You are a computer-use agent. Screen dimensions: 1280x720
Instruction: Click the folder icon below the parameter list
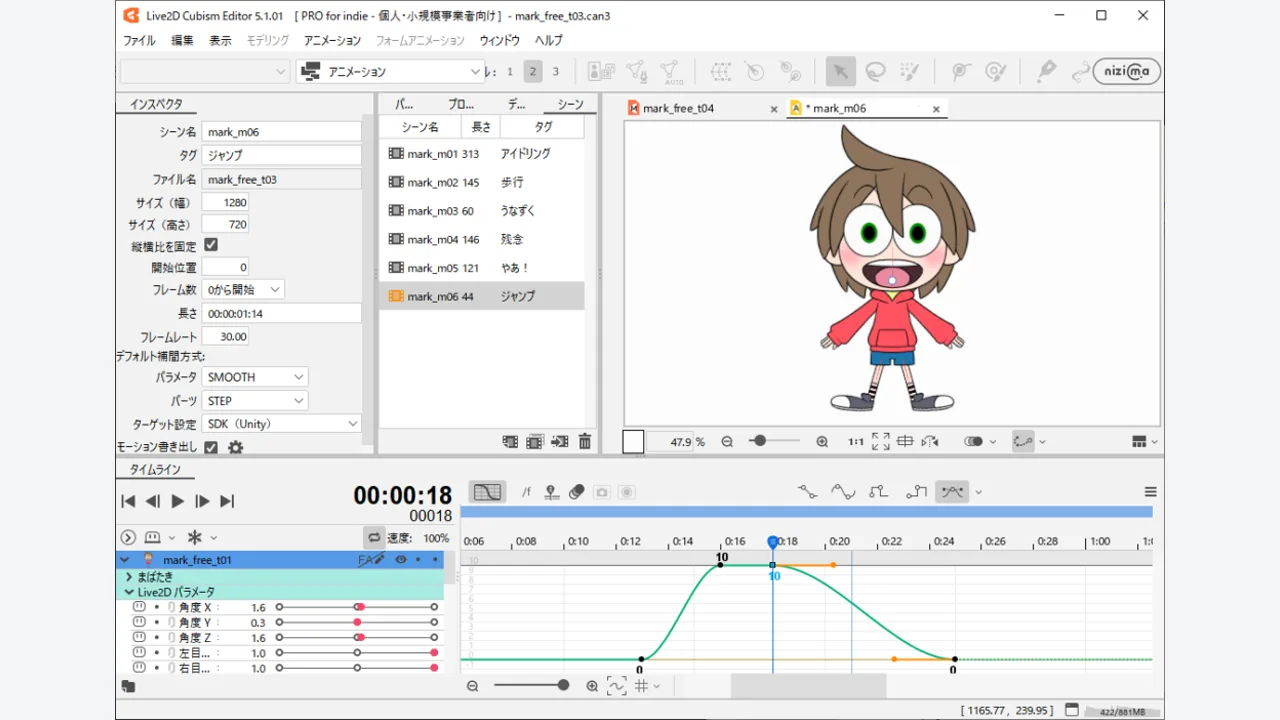(x=128, y=686)
